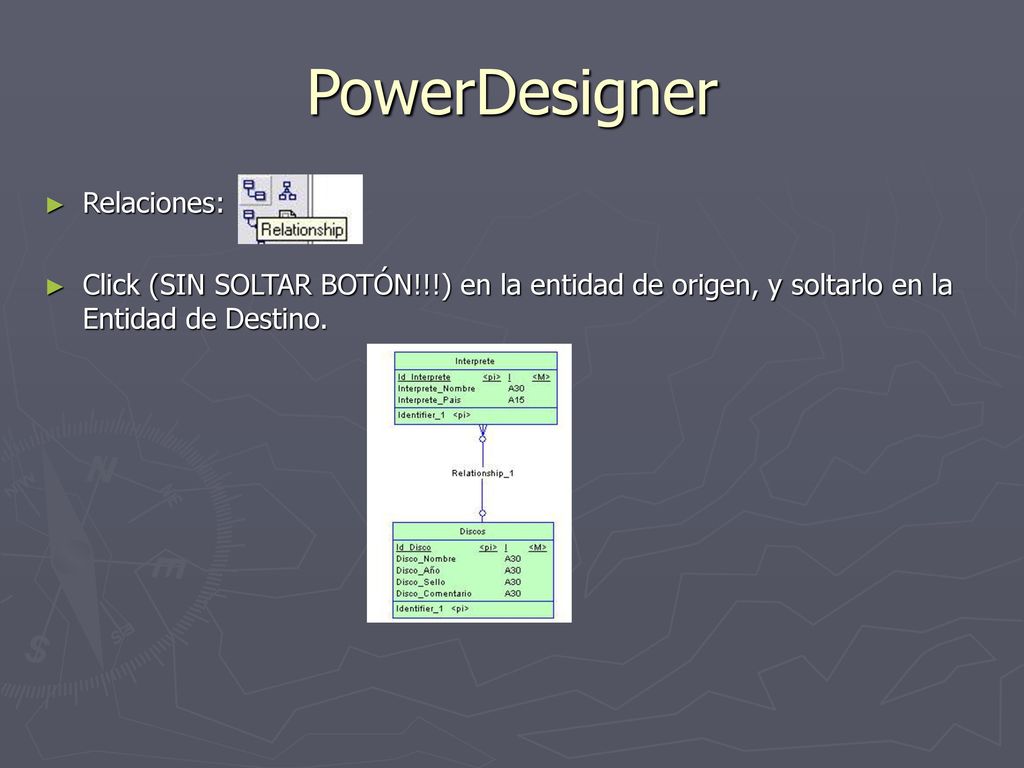Click the Relationship tooltip label

(302, 230)
